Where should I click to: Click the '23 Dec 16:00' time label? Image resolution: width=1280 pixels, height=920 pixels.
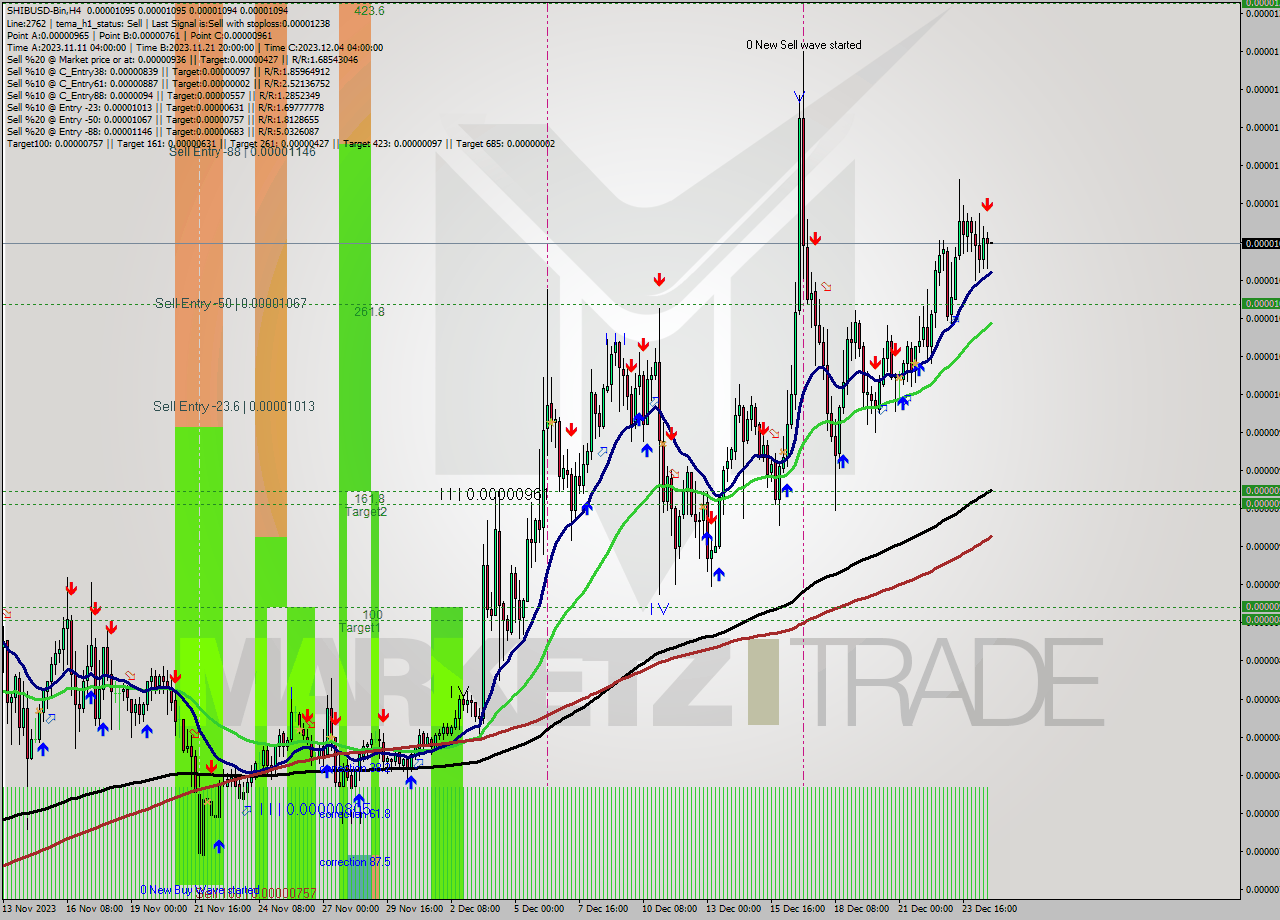click(x=990, y=909)
